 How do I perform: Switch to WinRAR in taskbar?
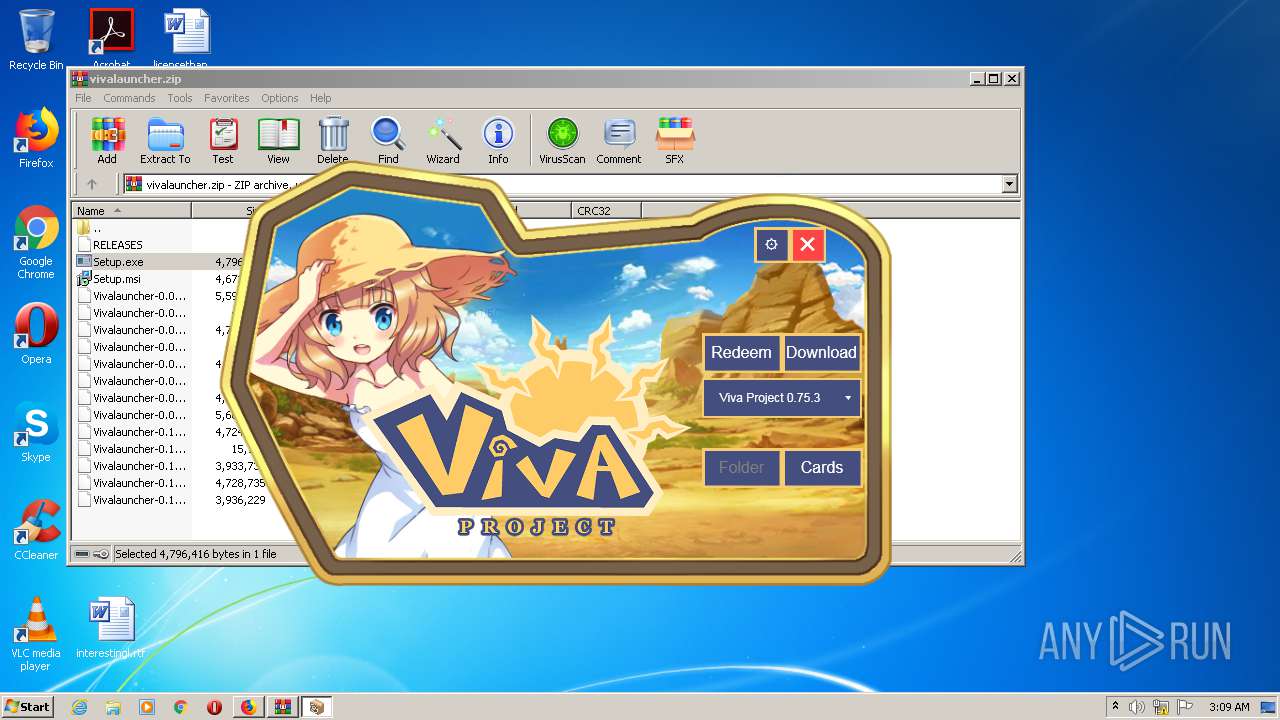282,707
